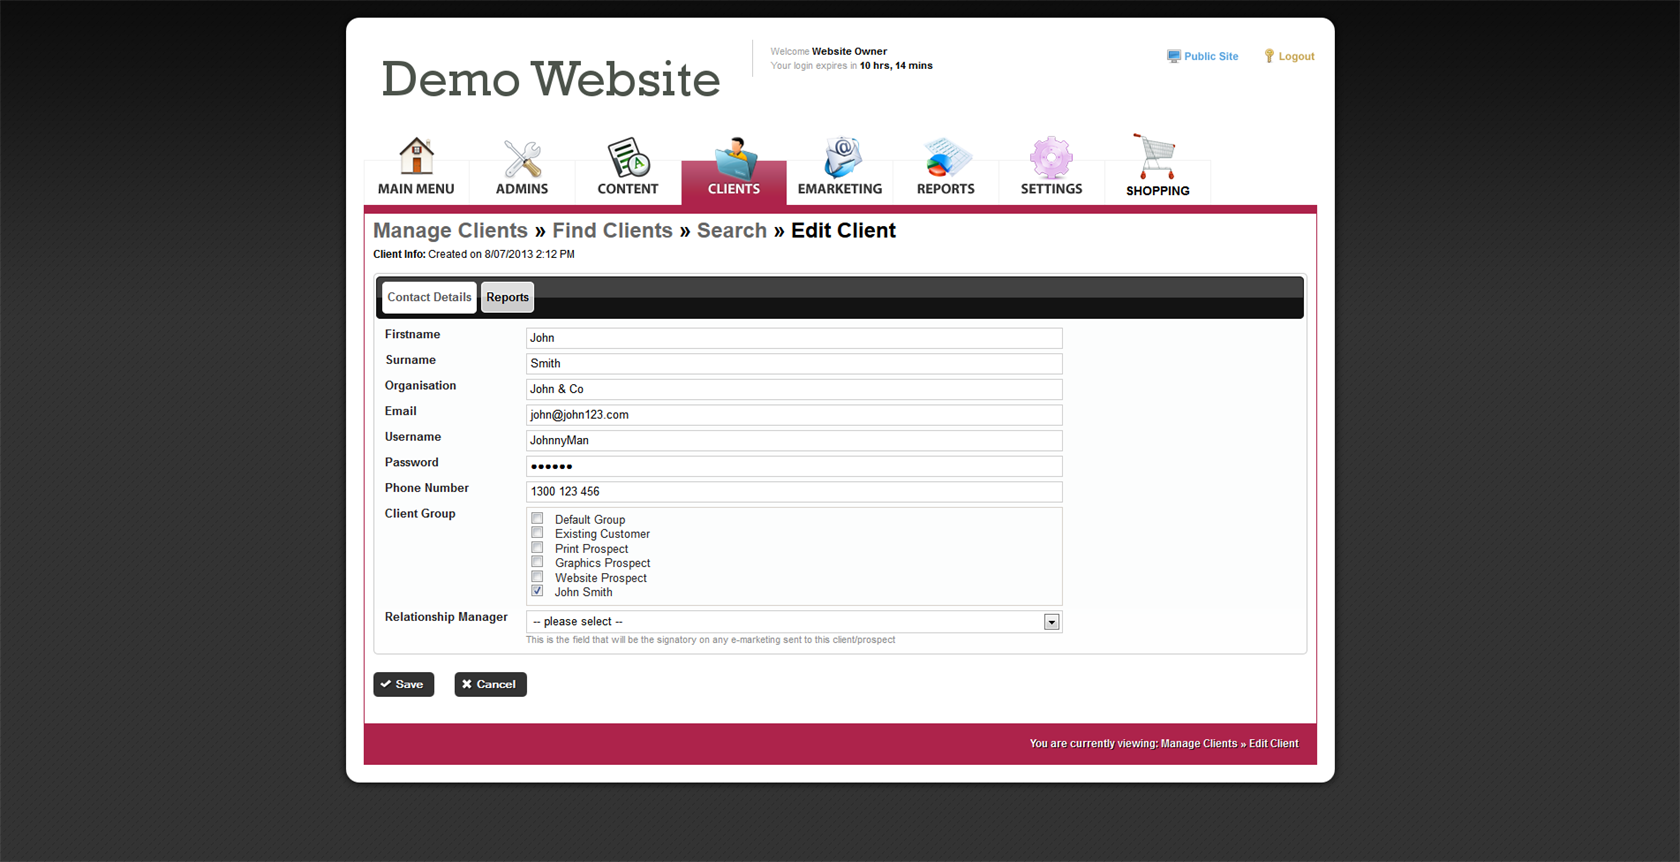
Task: Click the Admins wrench icon
Action: [522, 158]
